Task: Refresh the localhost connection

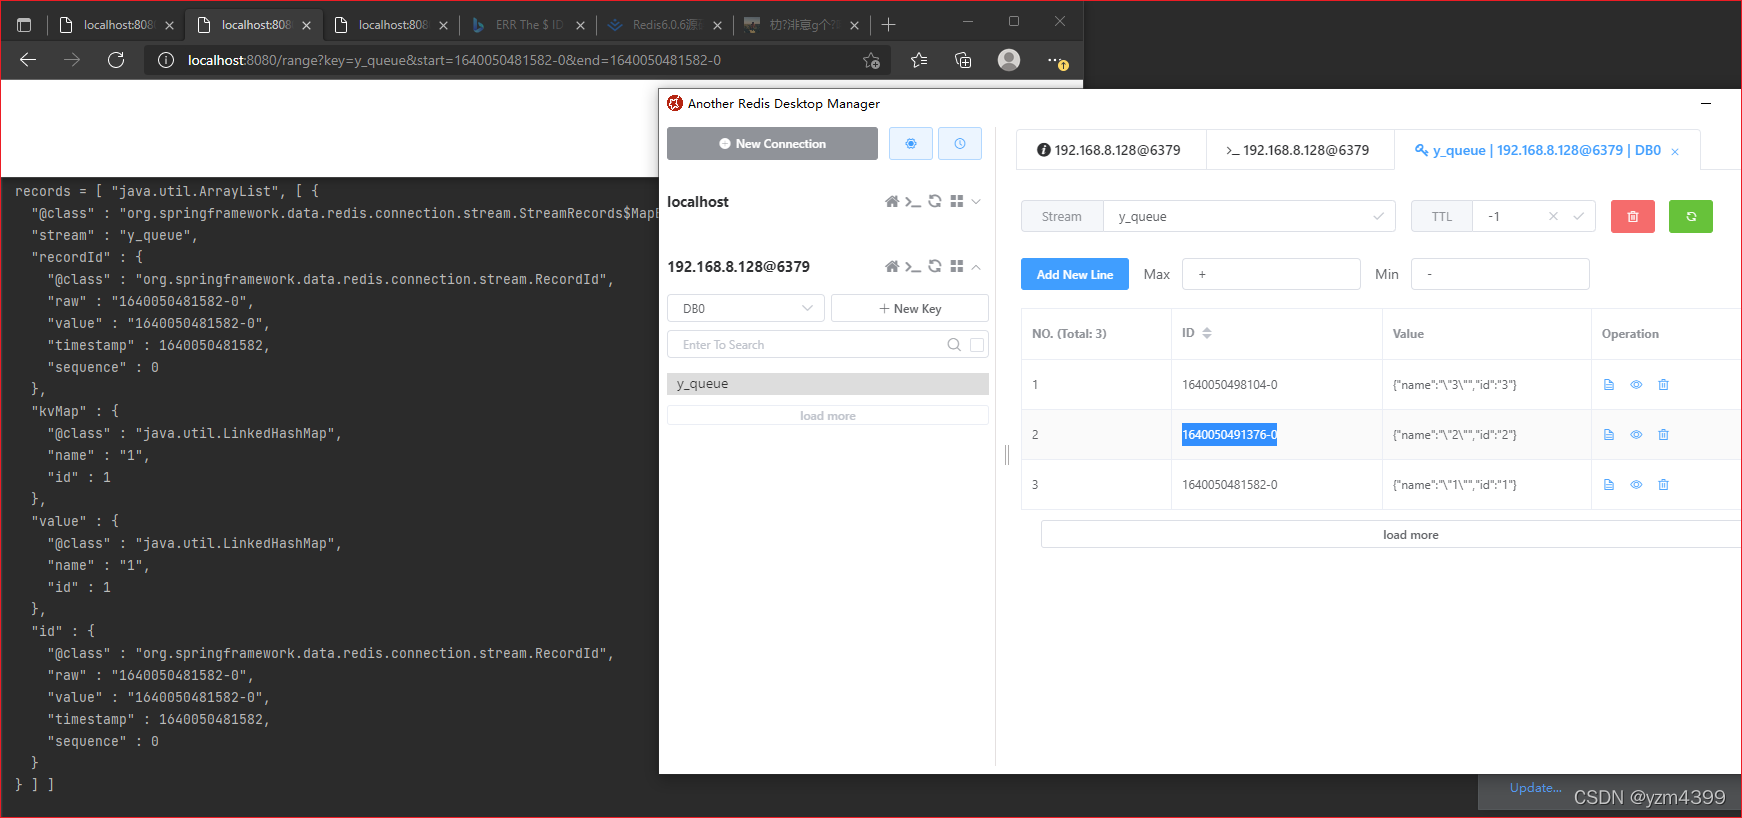Action: [x=935, y=202]
